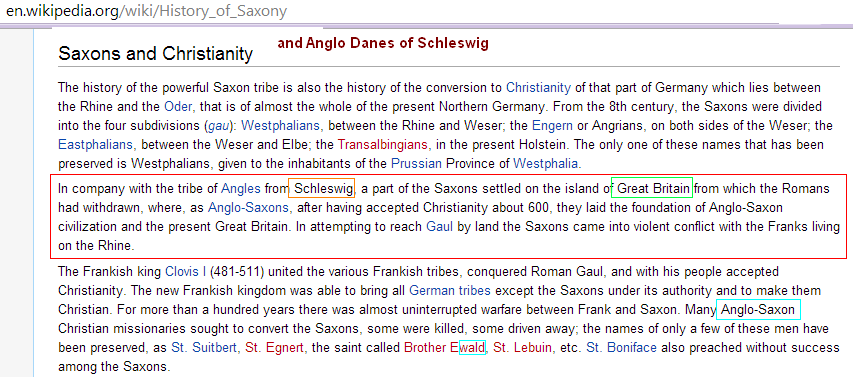Viewport: 853px width, 377px height.
Task: Open the Prussian link
Action: pos(417,163)
